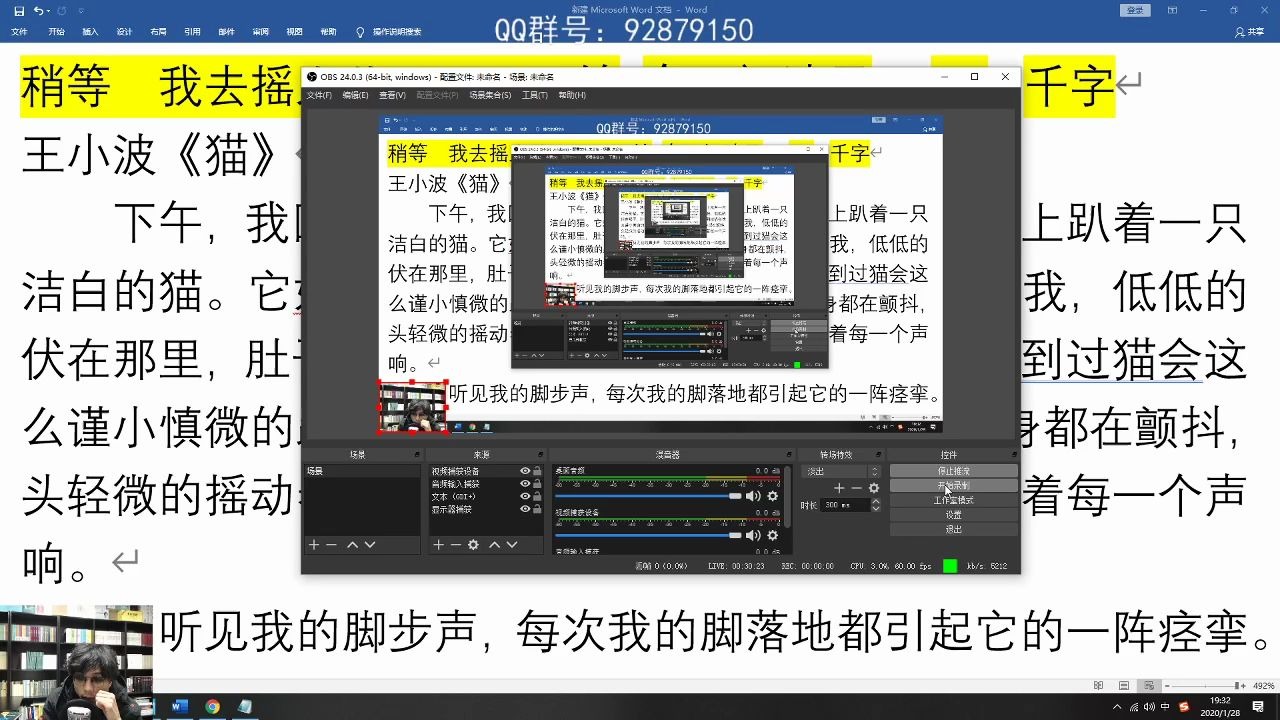Hide 文本 (GDI+) source via eye icon
The height and width of the screenshot is (720, 1280).
pos(525,496)
